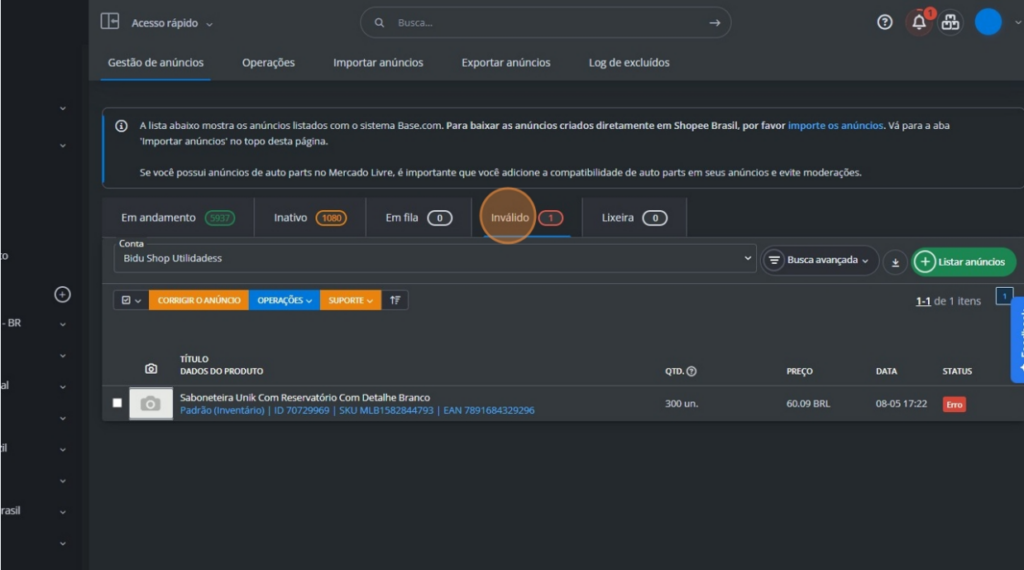Viewport: 1024px width, 570px height.
Task: Open the blue user profile avatar
Action: tap(988, 22)
